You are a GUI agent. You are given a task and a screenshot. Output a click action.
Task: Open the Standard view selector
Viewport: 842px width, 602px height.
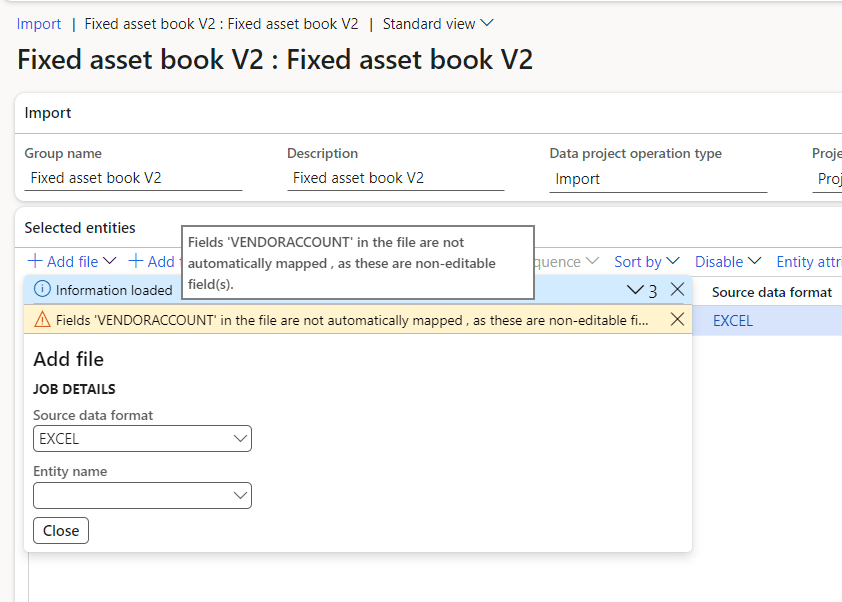pos(438,23)
